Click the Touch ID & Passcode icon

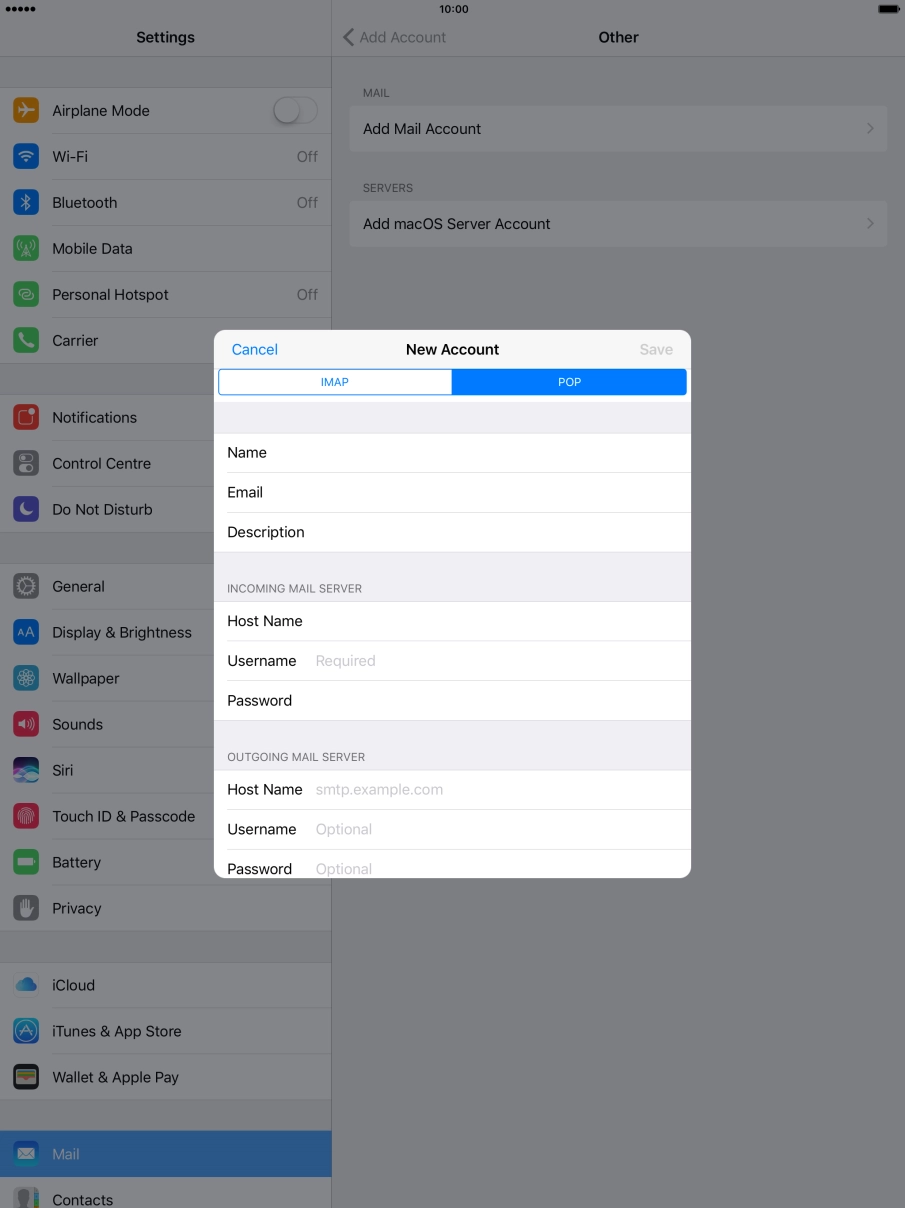tap(26, 816)
